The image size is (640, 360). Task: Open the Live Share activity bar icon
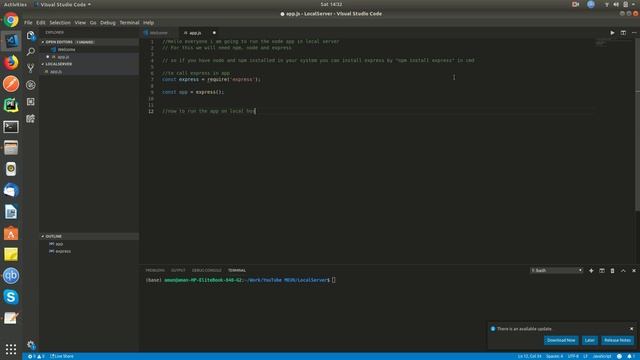pos(31,119)
